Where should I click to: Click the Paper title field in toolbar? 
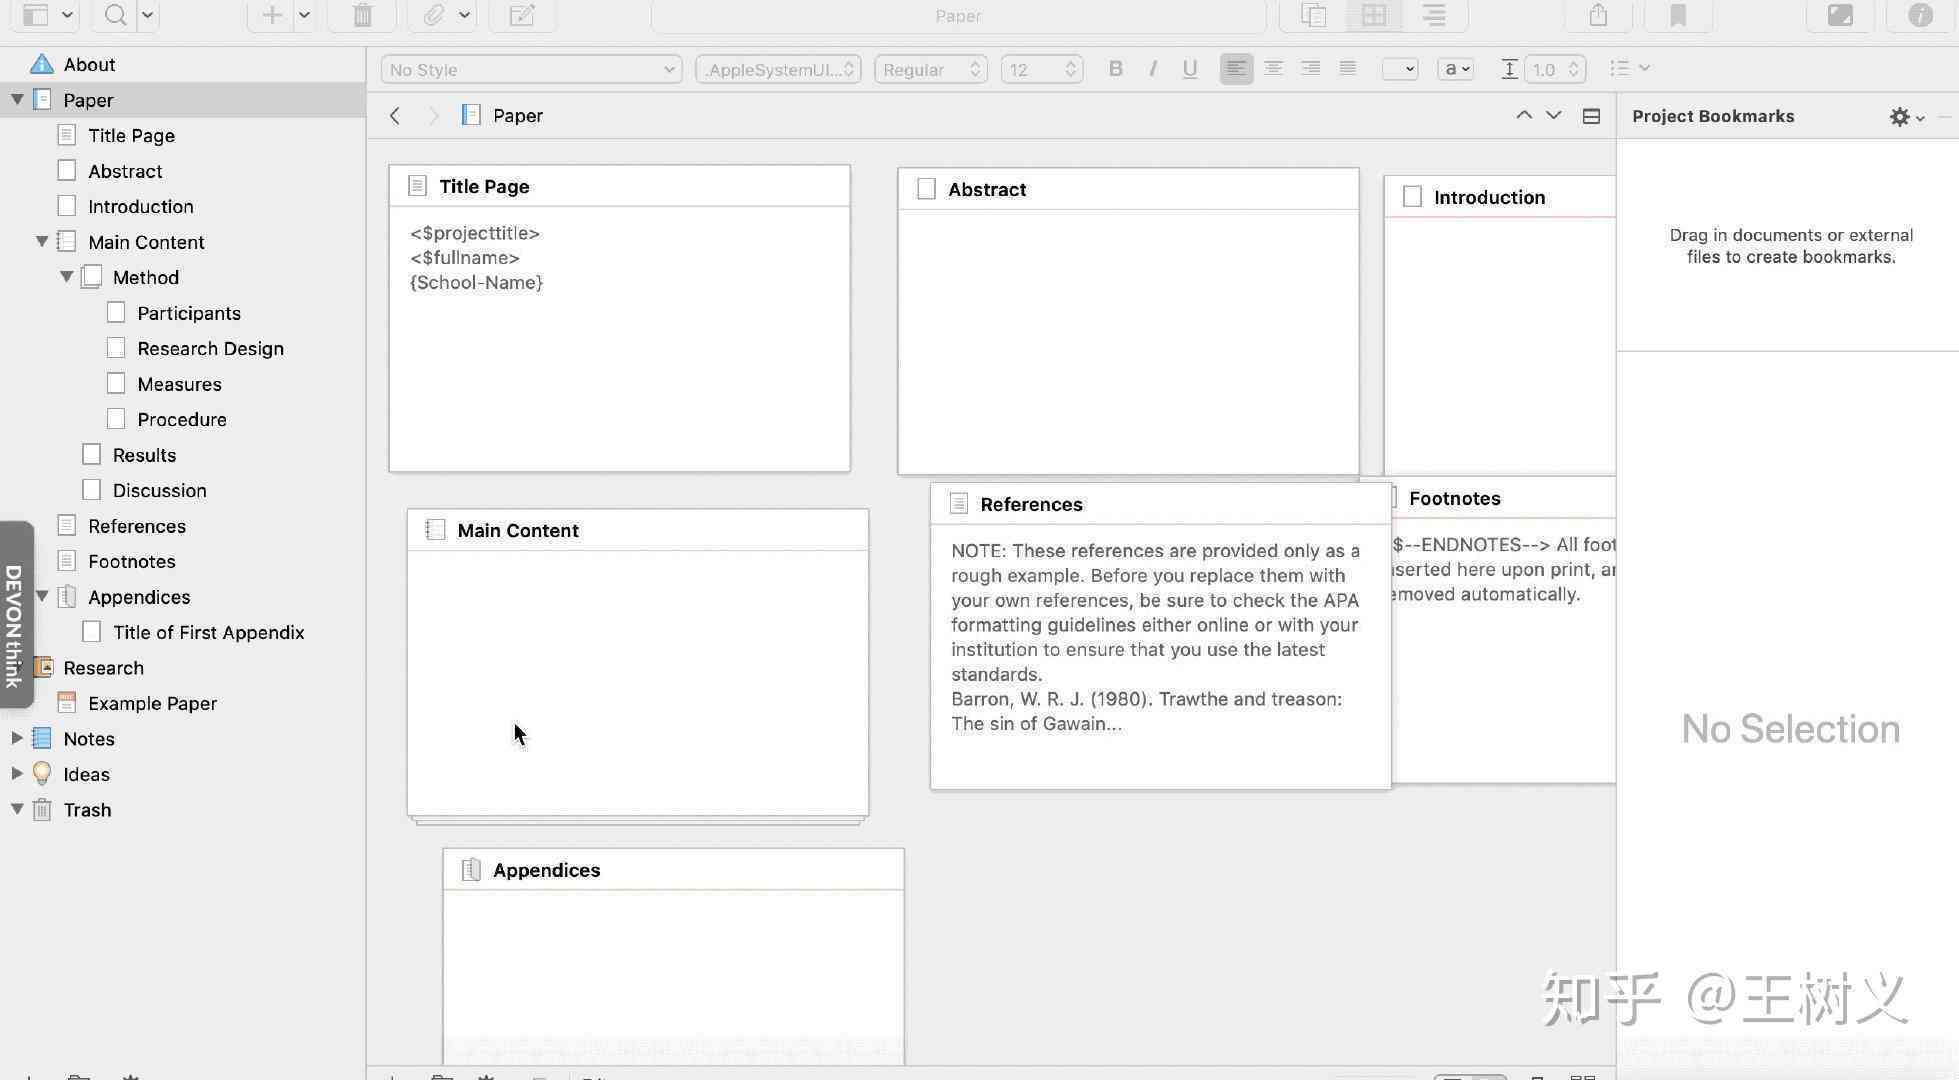pyautogui.click(x=958, y=15)
